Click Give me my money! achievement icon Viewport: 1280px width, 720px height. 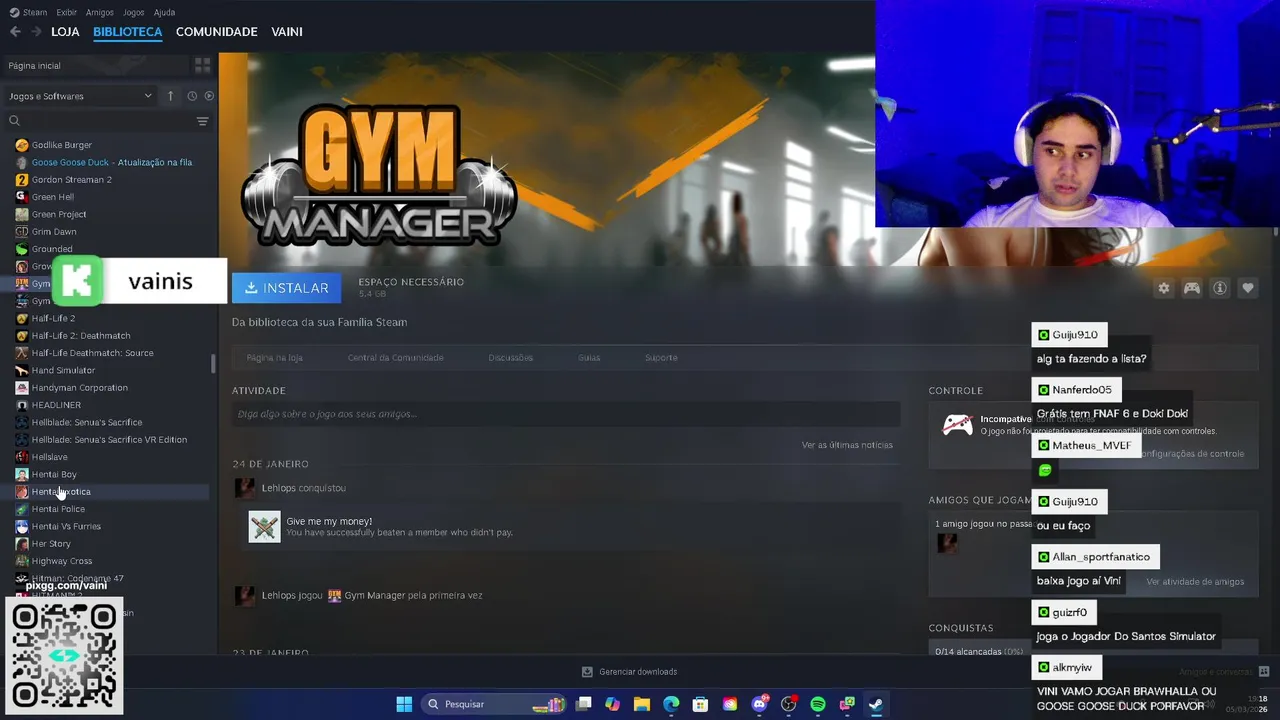click(x=265, y=527)
